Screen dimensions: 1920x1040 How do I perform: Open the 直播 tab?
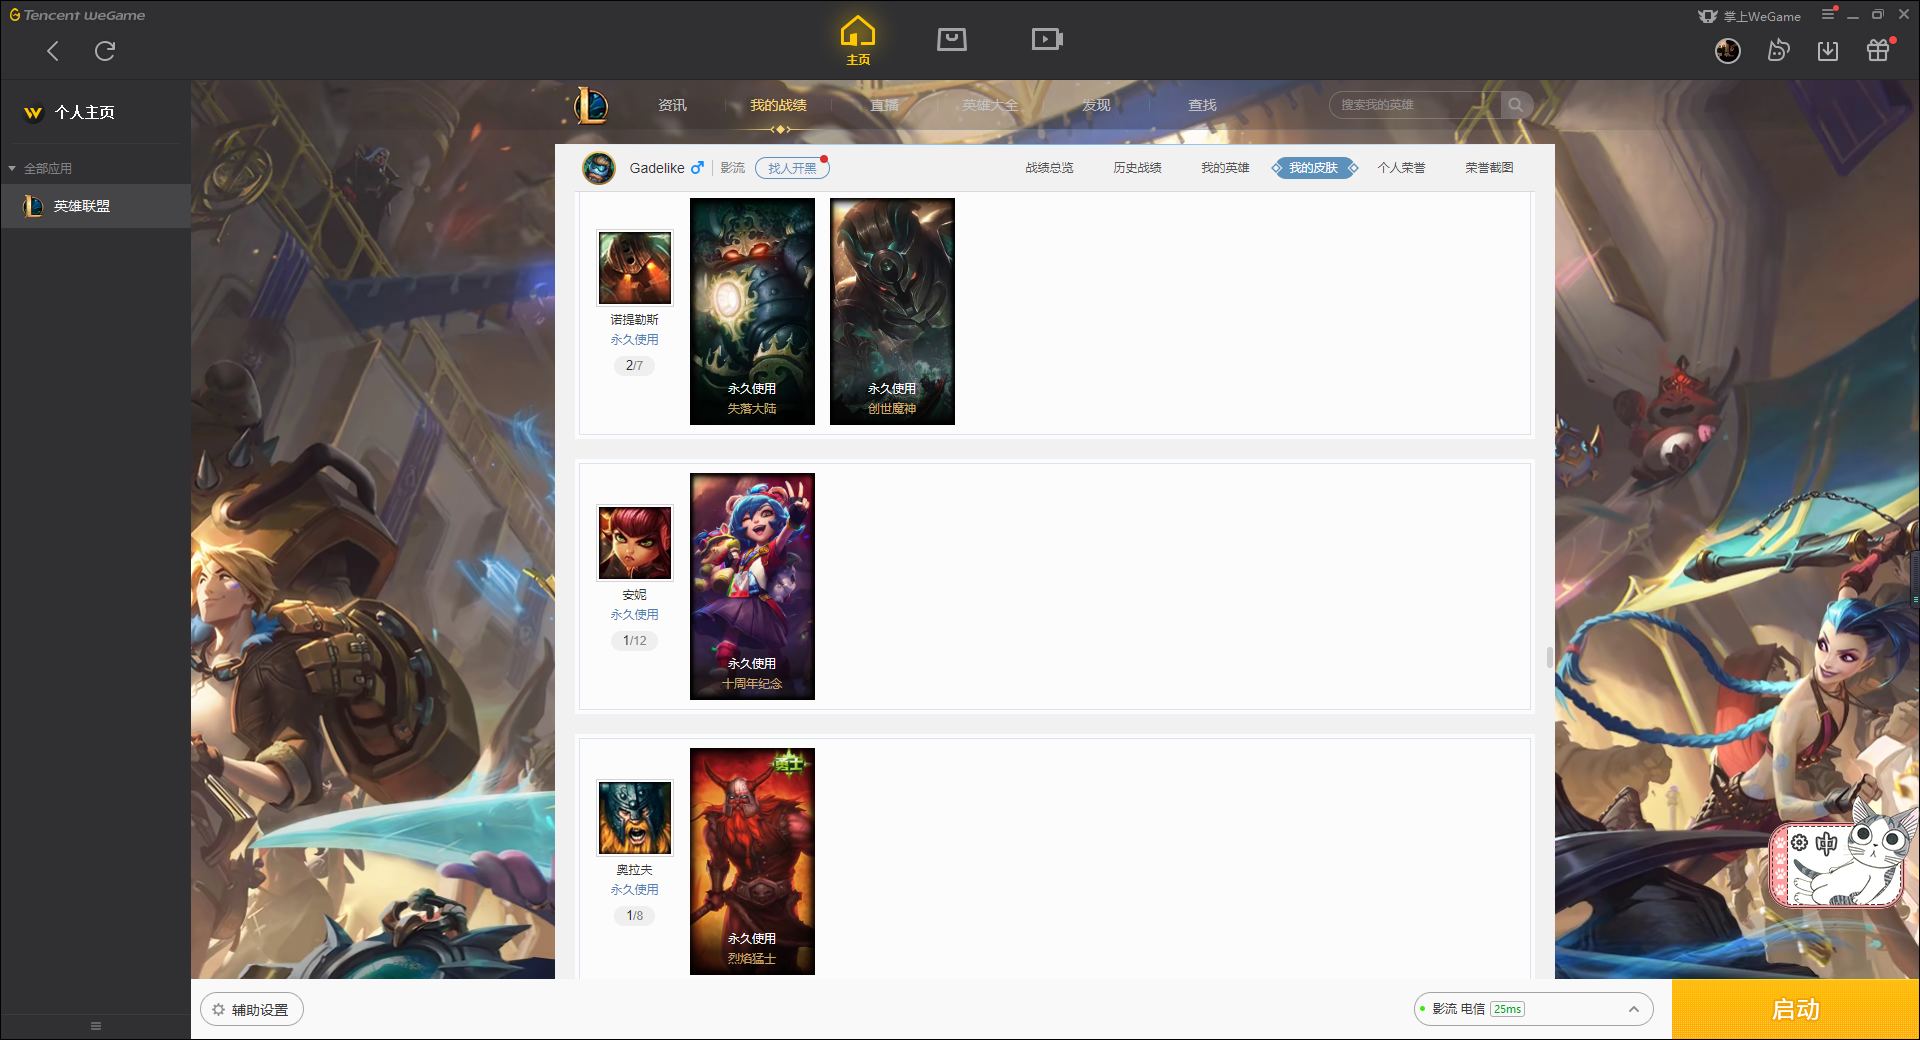pyautogui.click(x=884, y=105)
